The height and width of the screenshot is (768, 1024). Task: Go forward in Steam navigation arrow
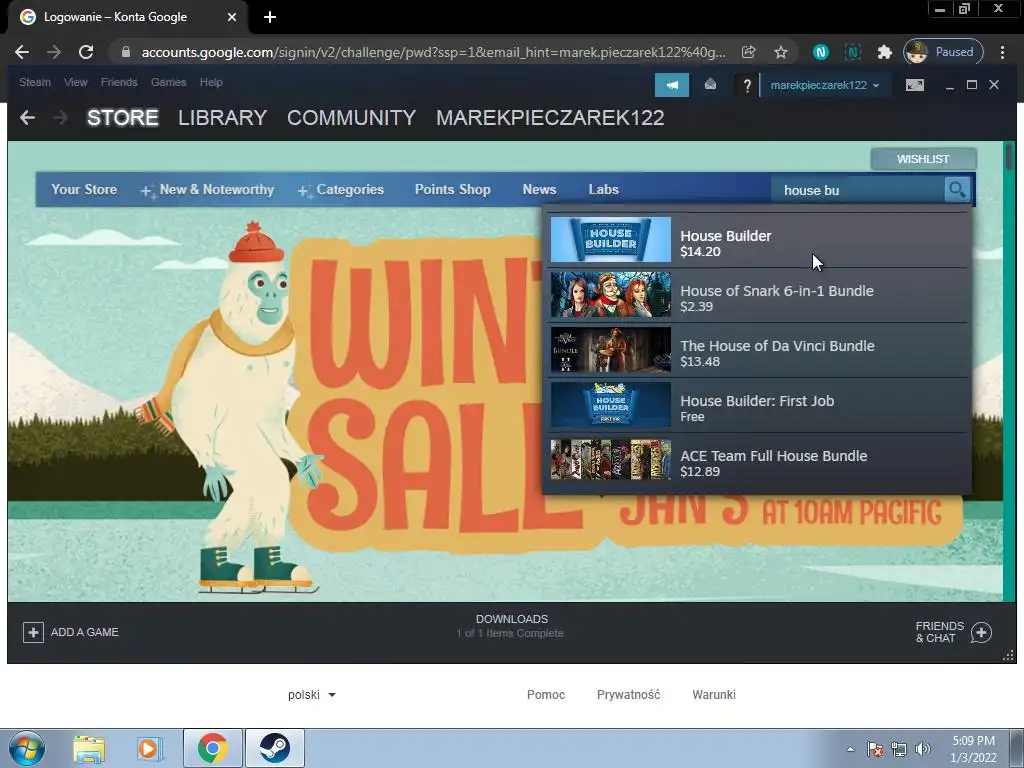coord(59,118)
